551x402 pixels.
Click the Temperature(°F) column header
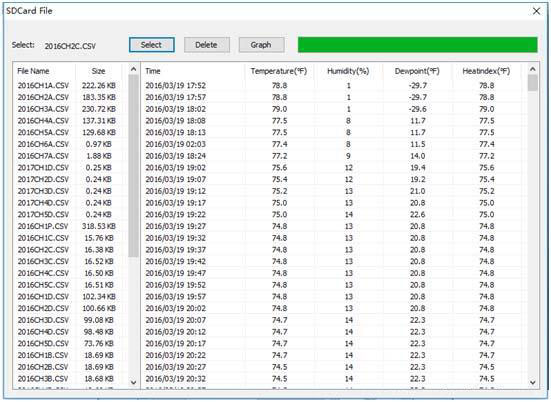279,71
